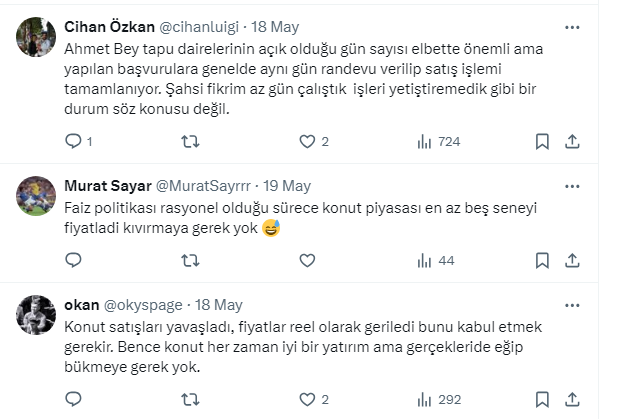618x419 pixels.
Task: Open more options on Murat Sayar's tweet
Action: pyautogui.click(x=571, y=186)
